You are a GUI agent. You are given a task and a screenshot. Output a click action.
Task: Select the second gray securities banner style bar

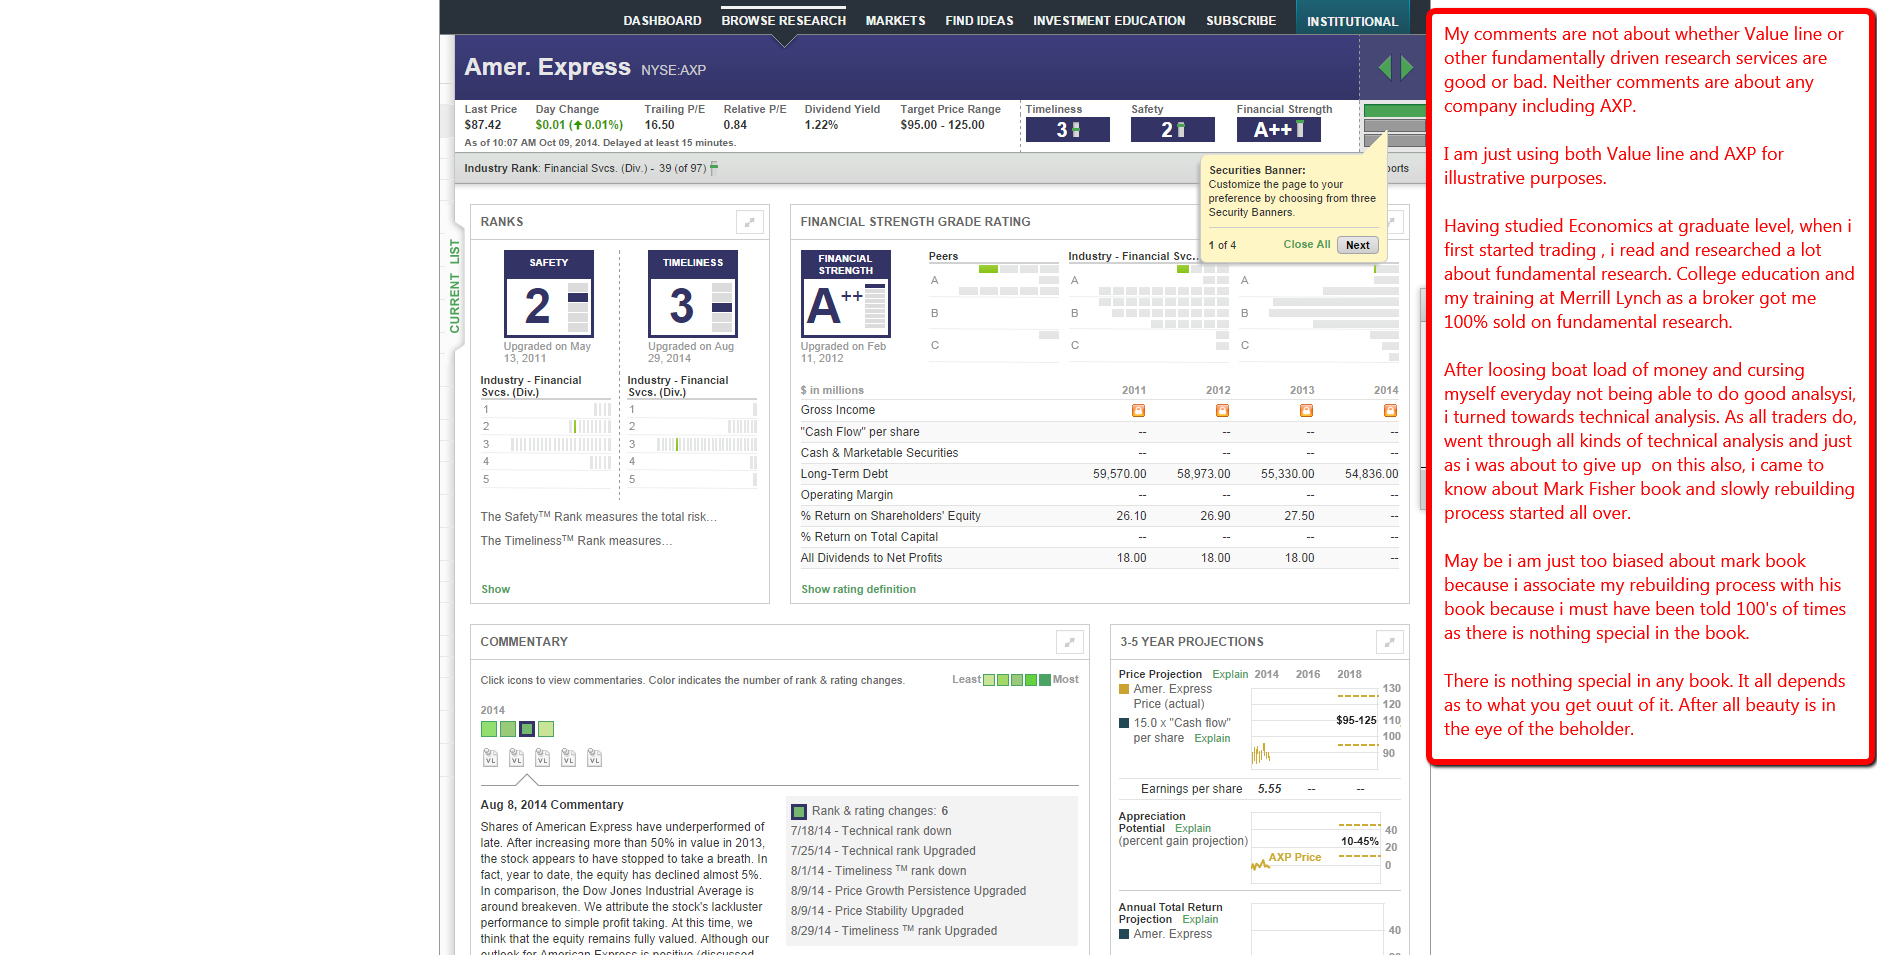click(x=1394, y=126)
